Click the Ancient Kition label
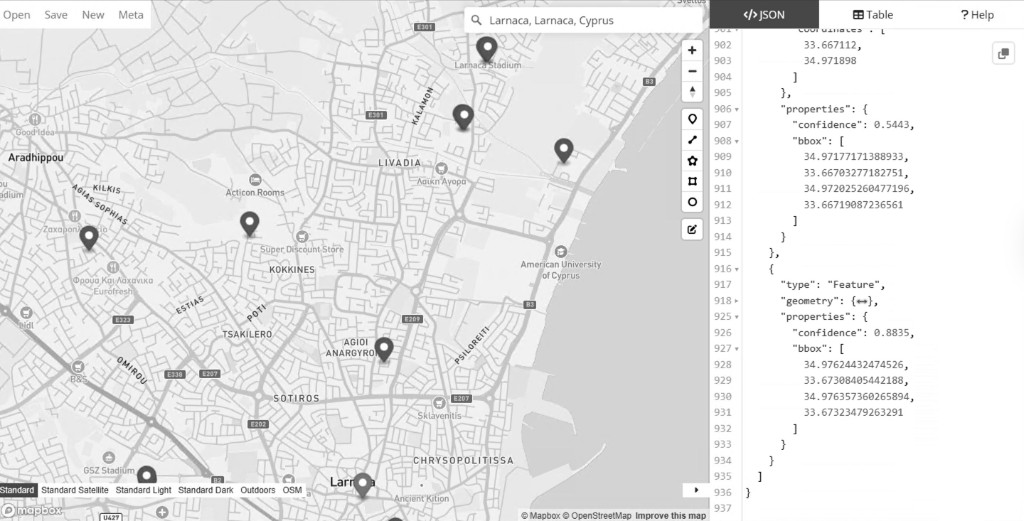1024x521 pixels. (x=422, y=499)
